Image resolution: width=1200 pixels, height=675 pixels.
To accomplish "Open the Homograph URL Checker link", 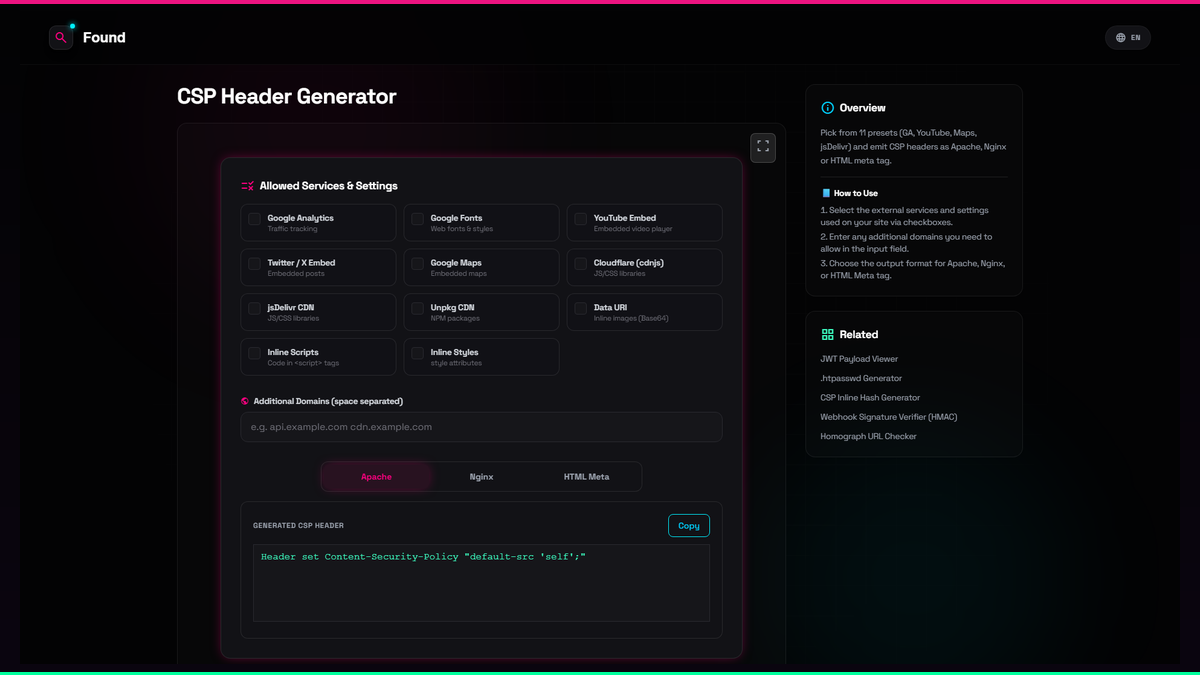I will pos(868,436).
